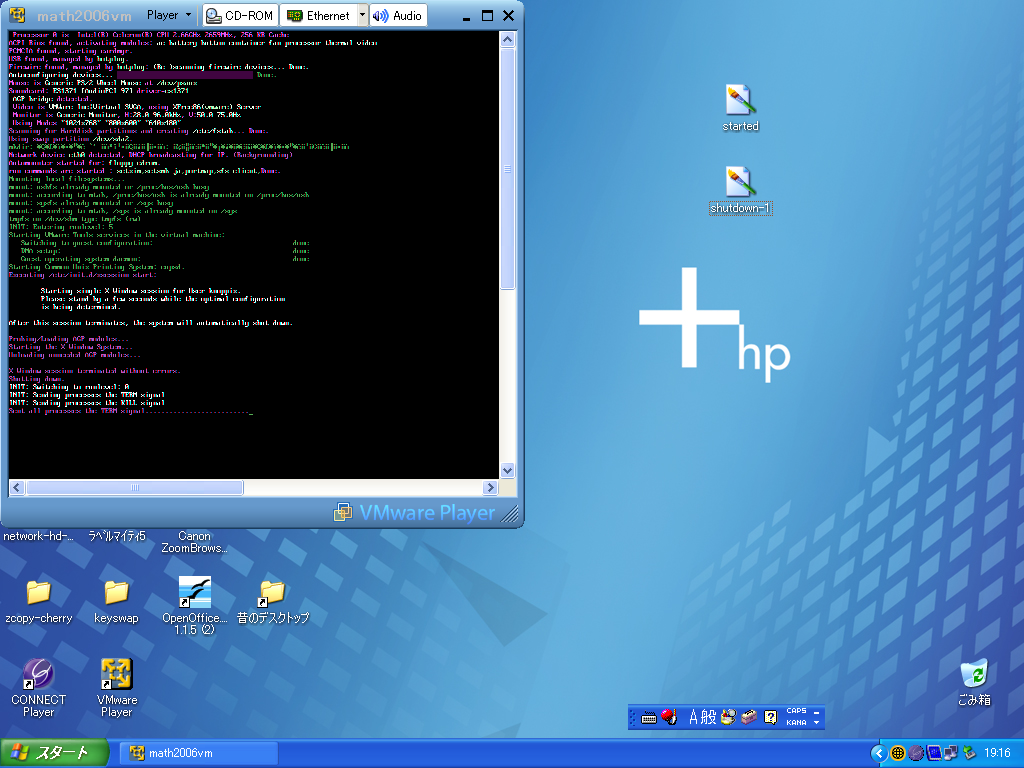Screen dimensions: 1024x768
Task: Click the vertical scrollbar thumb
Action: point(507,168)
